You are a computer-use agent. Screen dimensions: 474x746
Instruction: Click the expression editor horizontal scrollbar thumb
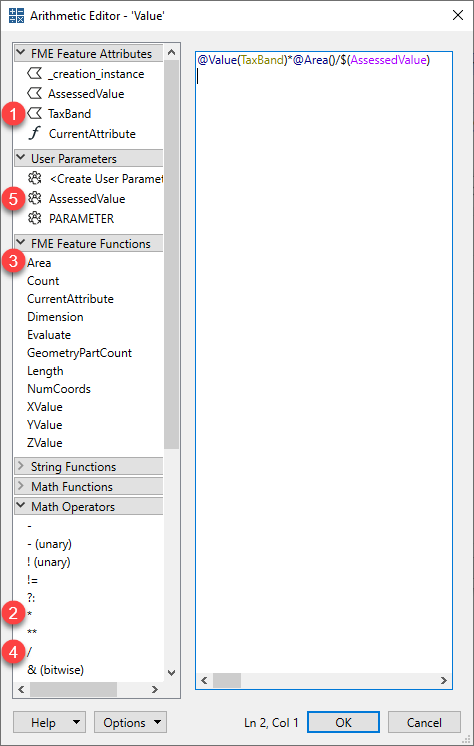pos(227,680)
